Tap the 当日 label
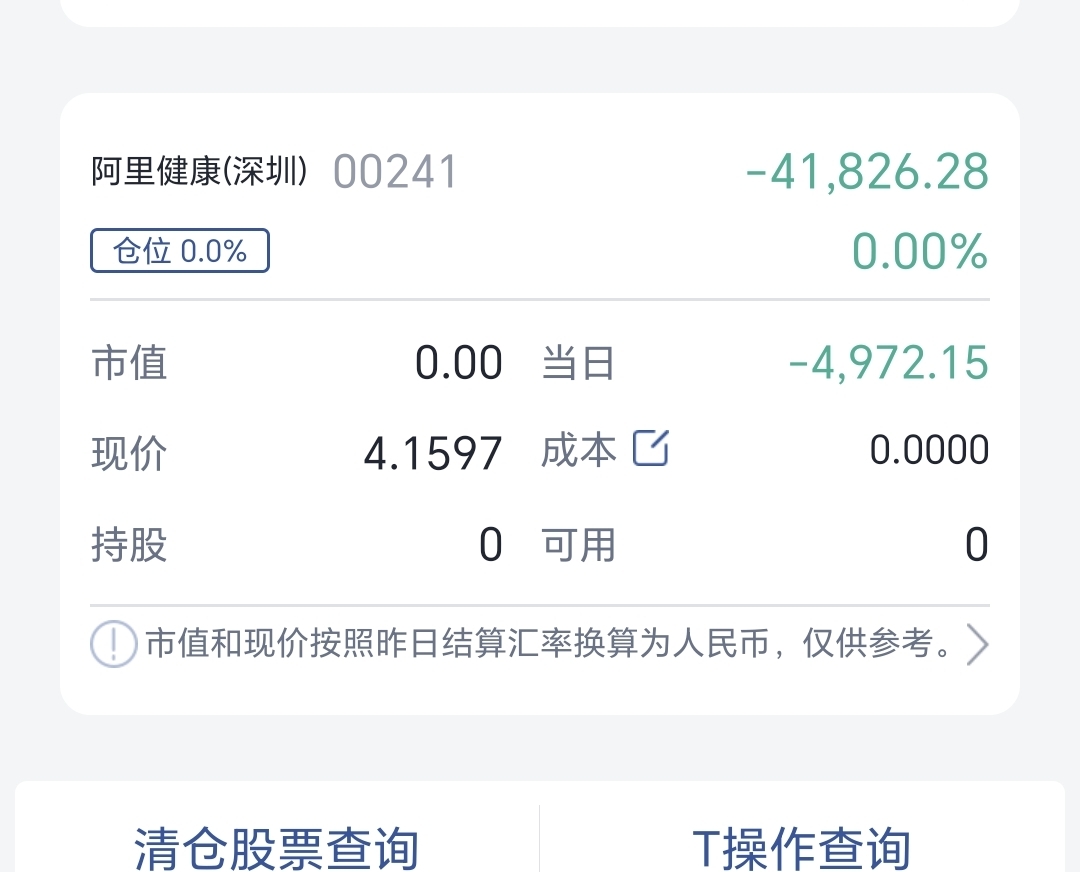Screen dimensions: 1080x872 [x=578, y=363]
